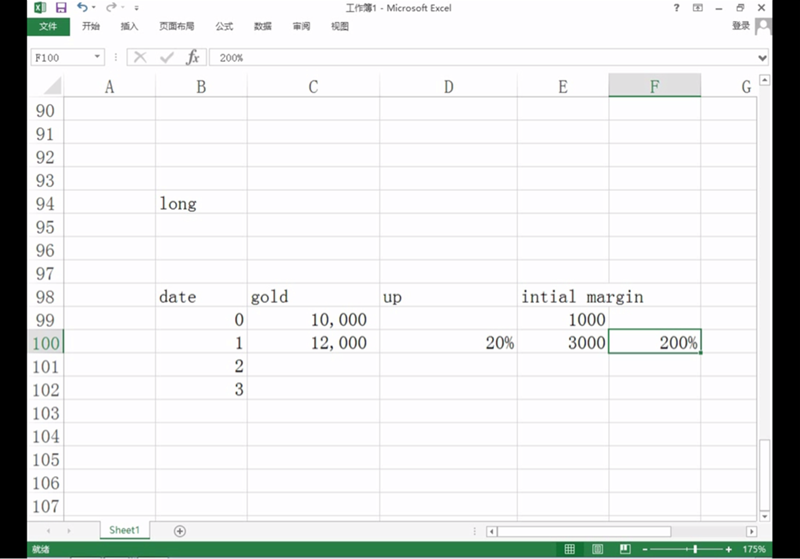The width and height of the screenshot is (800, 559).
Task: Select row 100 header
Action: click(x=45, y=343)
